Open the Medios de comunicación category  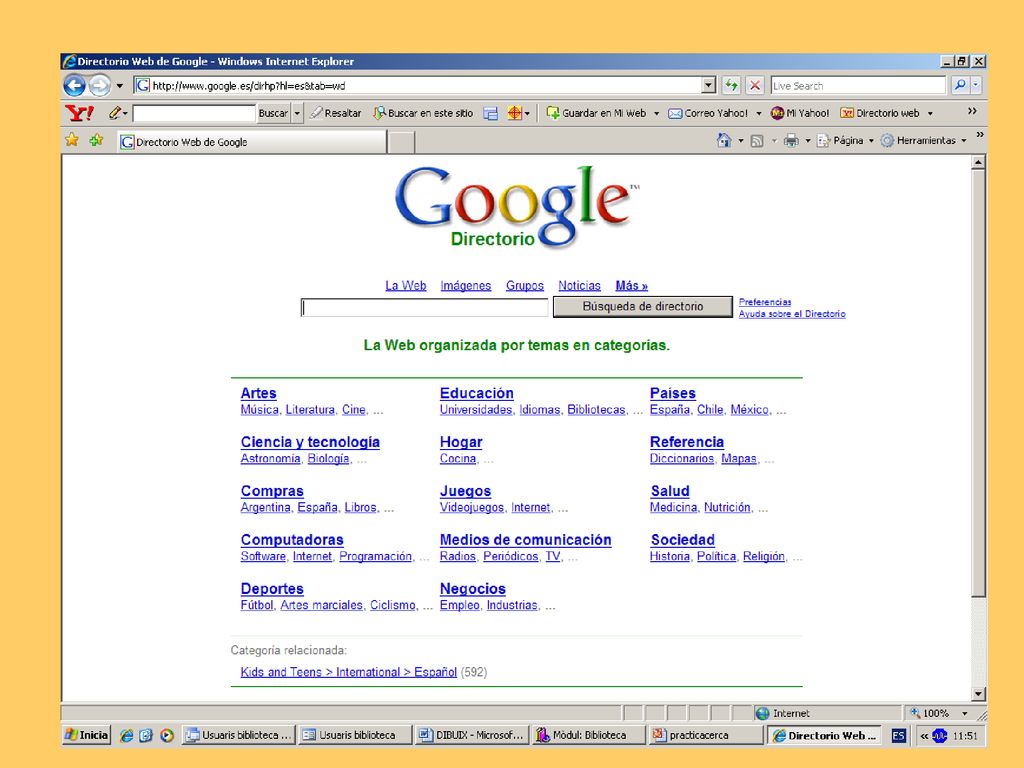point(526,540)
